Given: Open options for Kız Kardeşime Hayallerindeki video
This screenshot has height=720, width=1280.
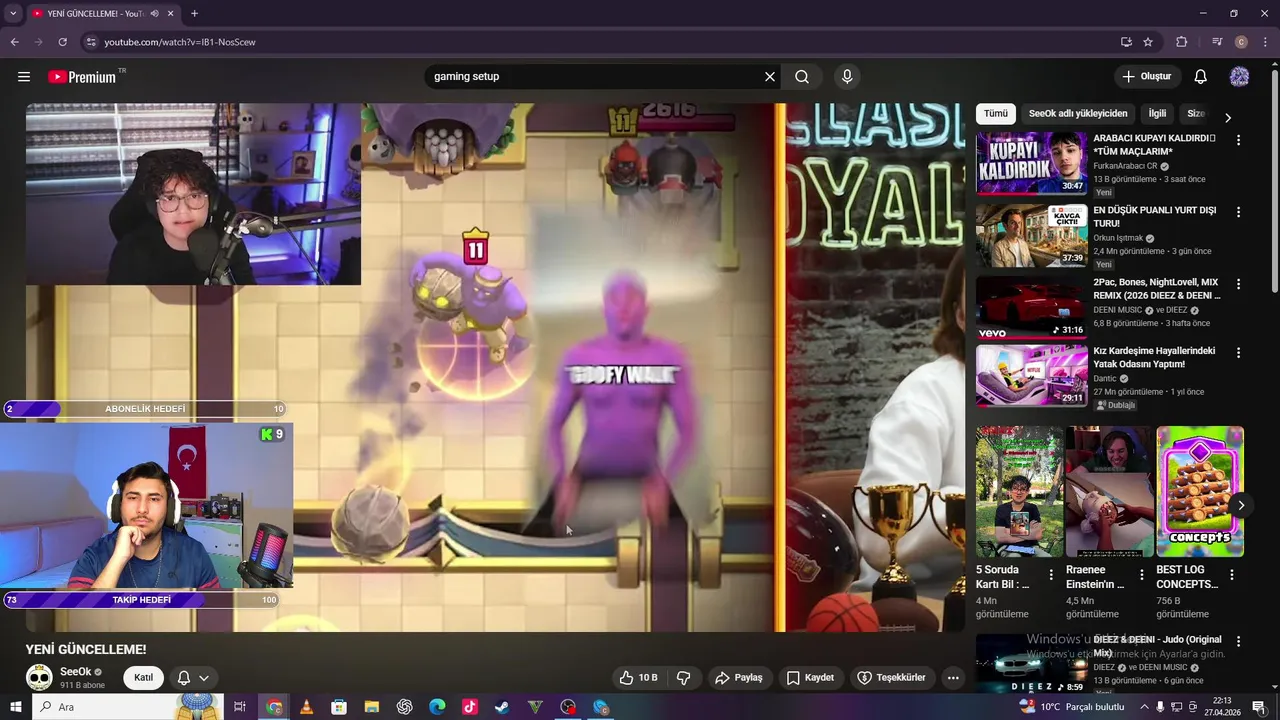Looking at the screenshot, I should click(1238, 353).
